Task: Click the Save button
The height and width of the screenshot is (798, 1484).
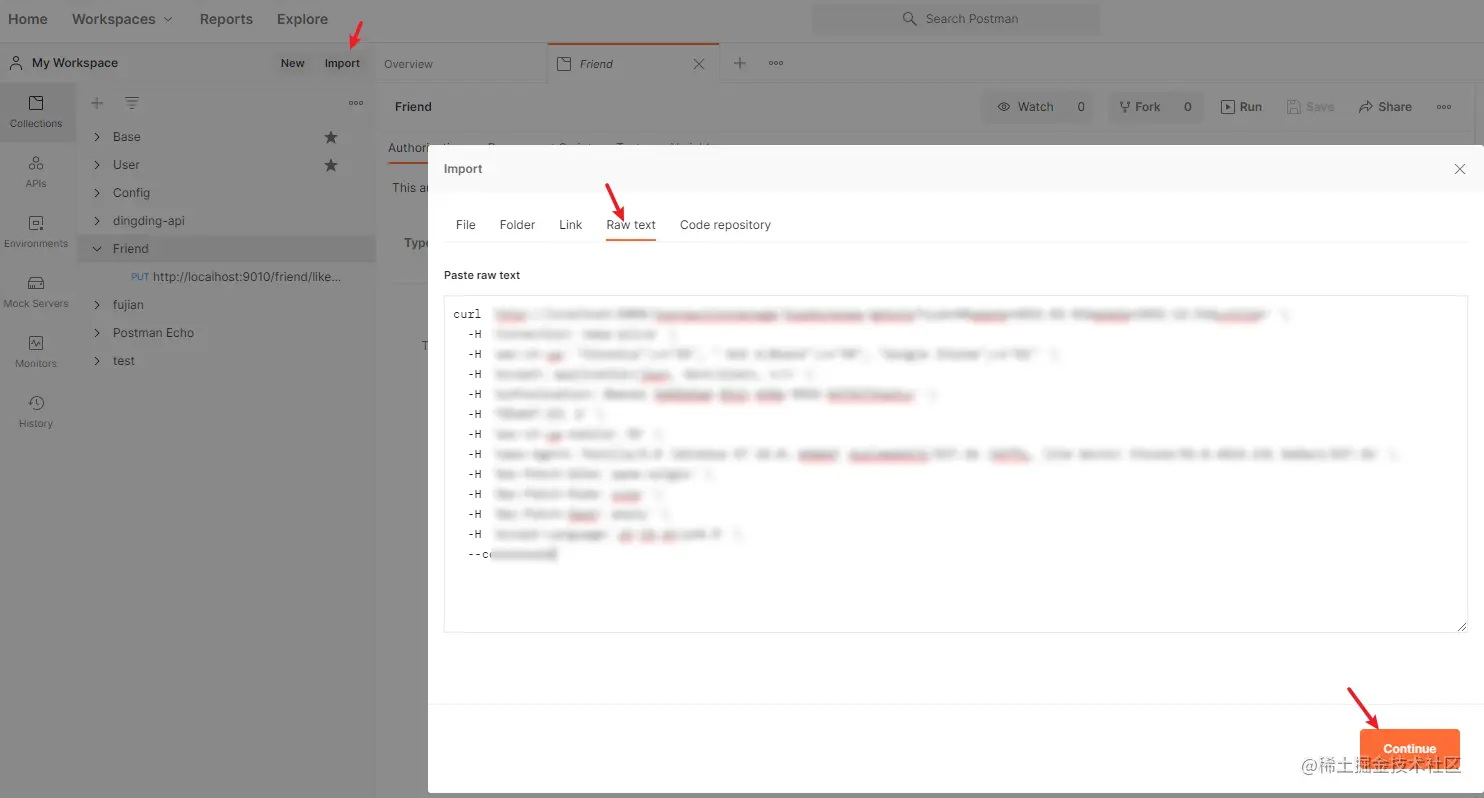Action: click(1310, 107)
